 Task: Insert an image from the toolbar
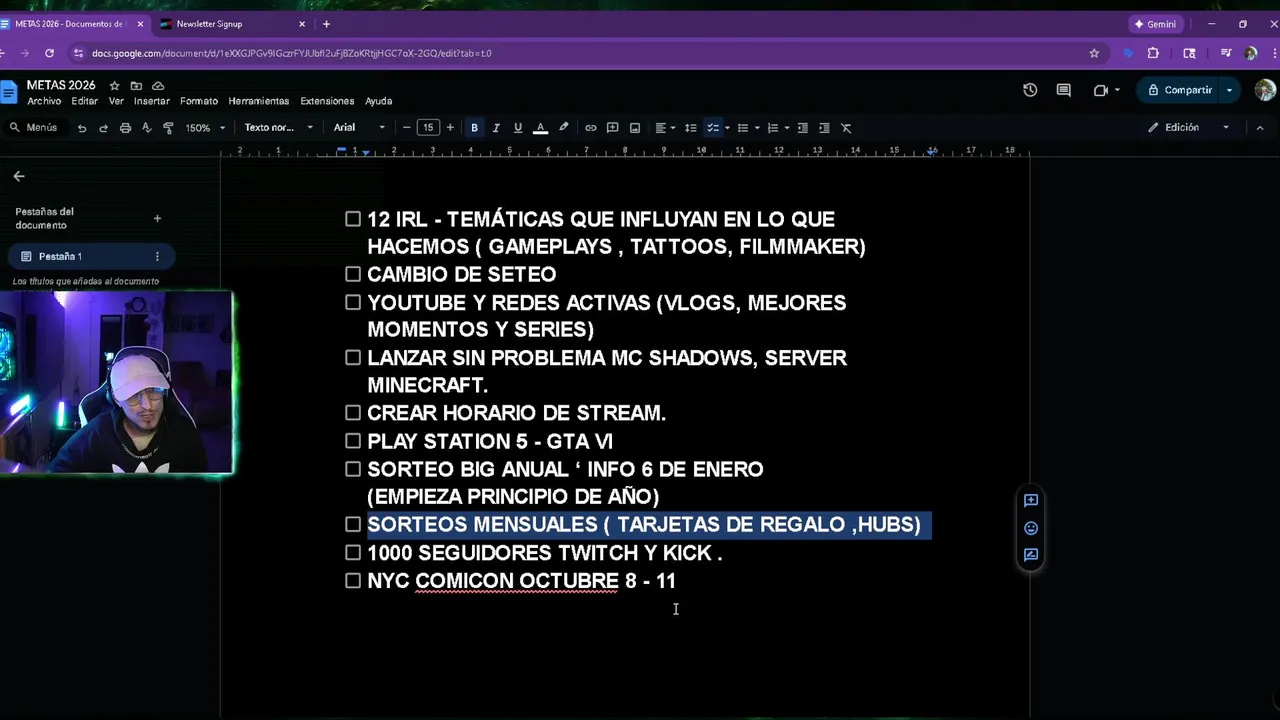(x=634, y=128)
